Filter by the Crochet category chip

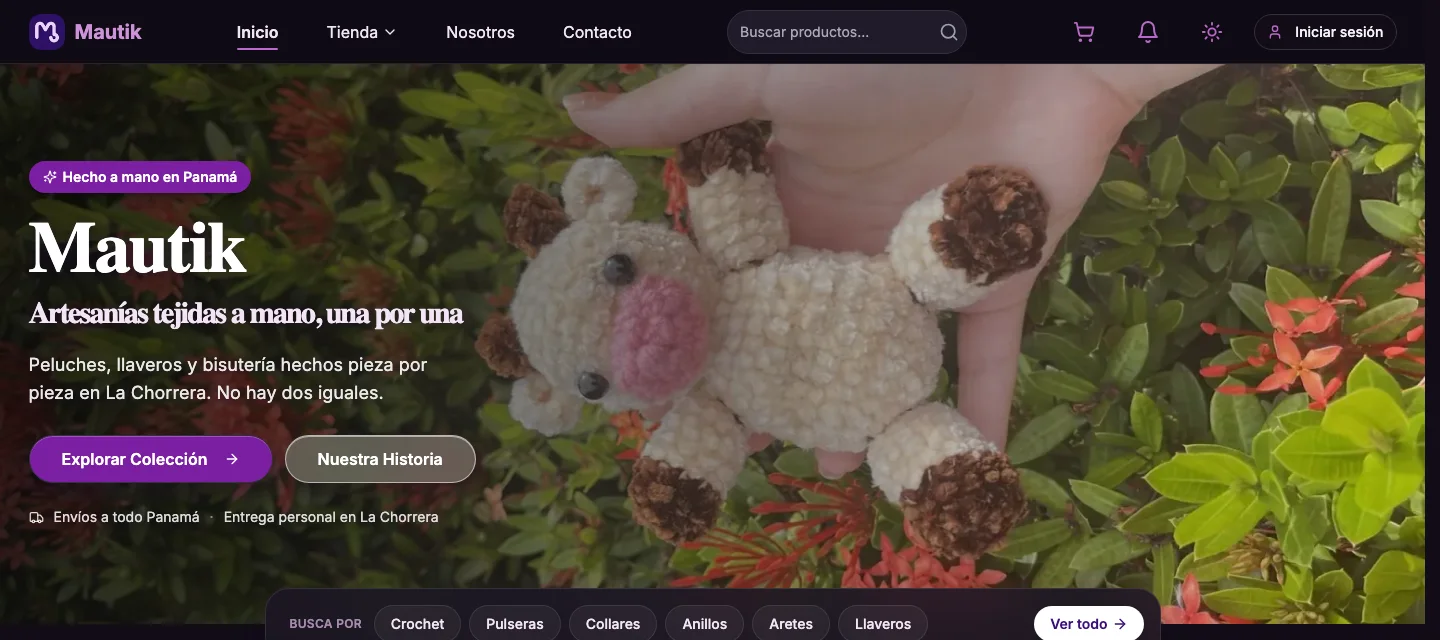(417, 624)
